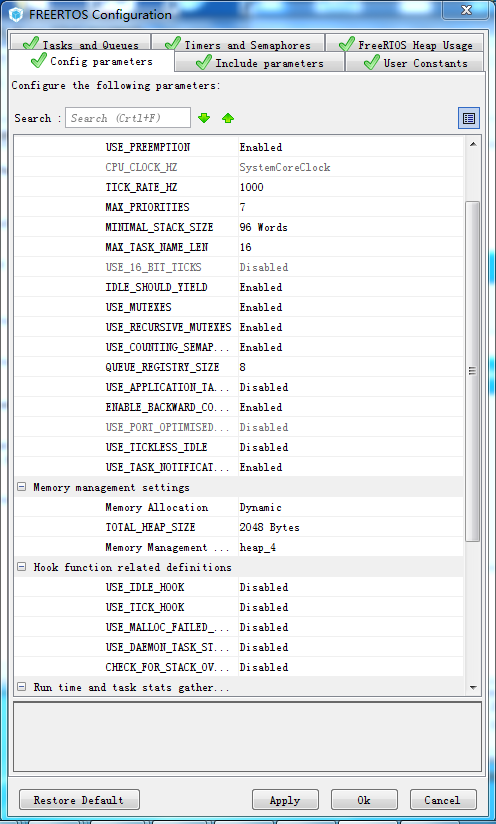Click the Cancel button

(443, 800)
